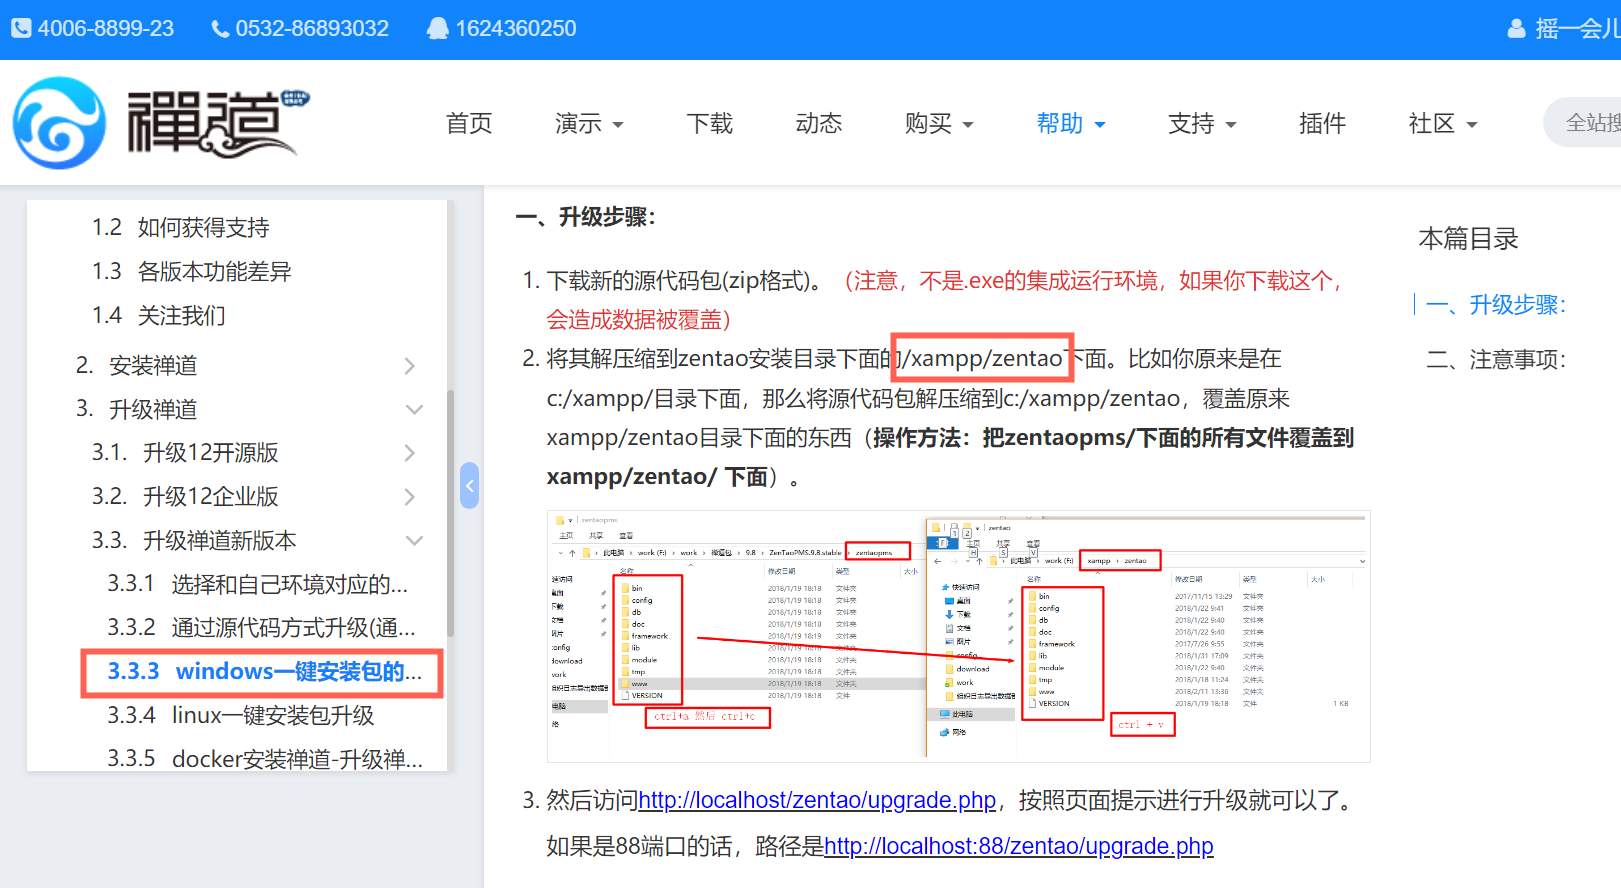The height and width of the screenshot is (888, 1621).
Task: Open the localhost:88 upgrade.php link
Action: click(x=1018, y=846)
